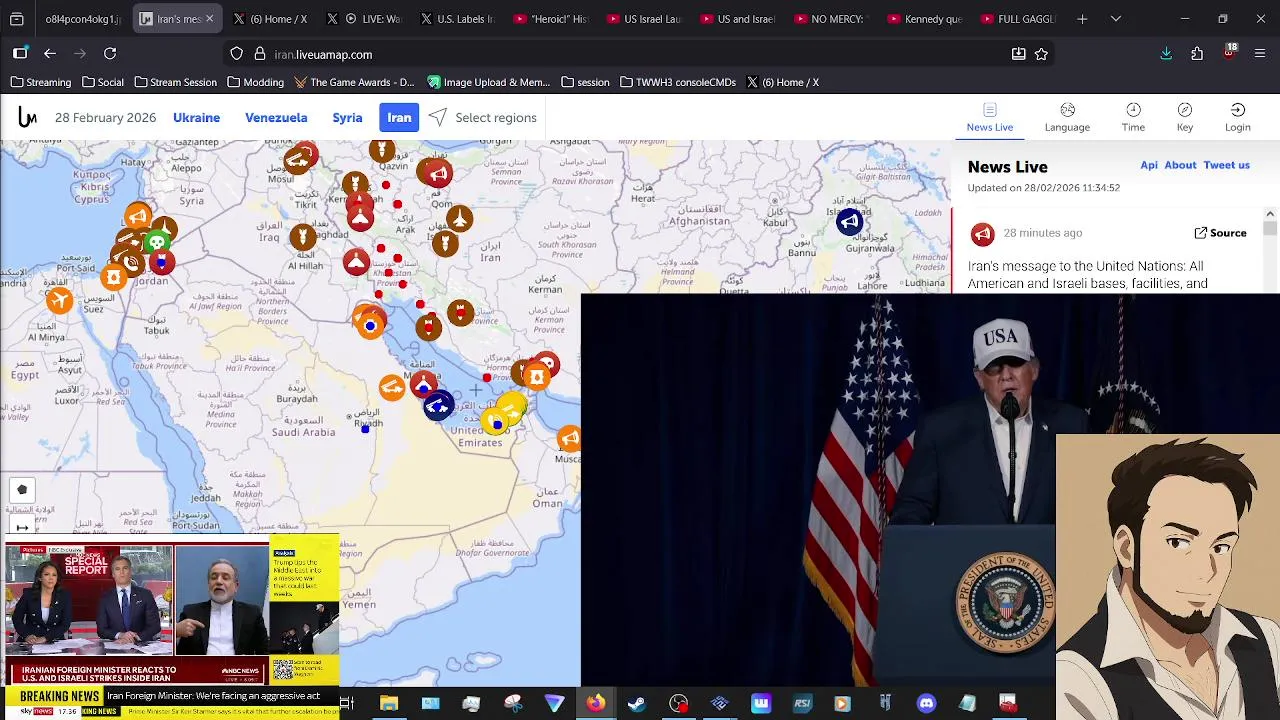This screenshot has height=720, width=1280.
Task: Click the address bar showing iran.liveuamap.com
Action: pyautogui.click(x=640, y=54)
